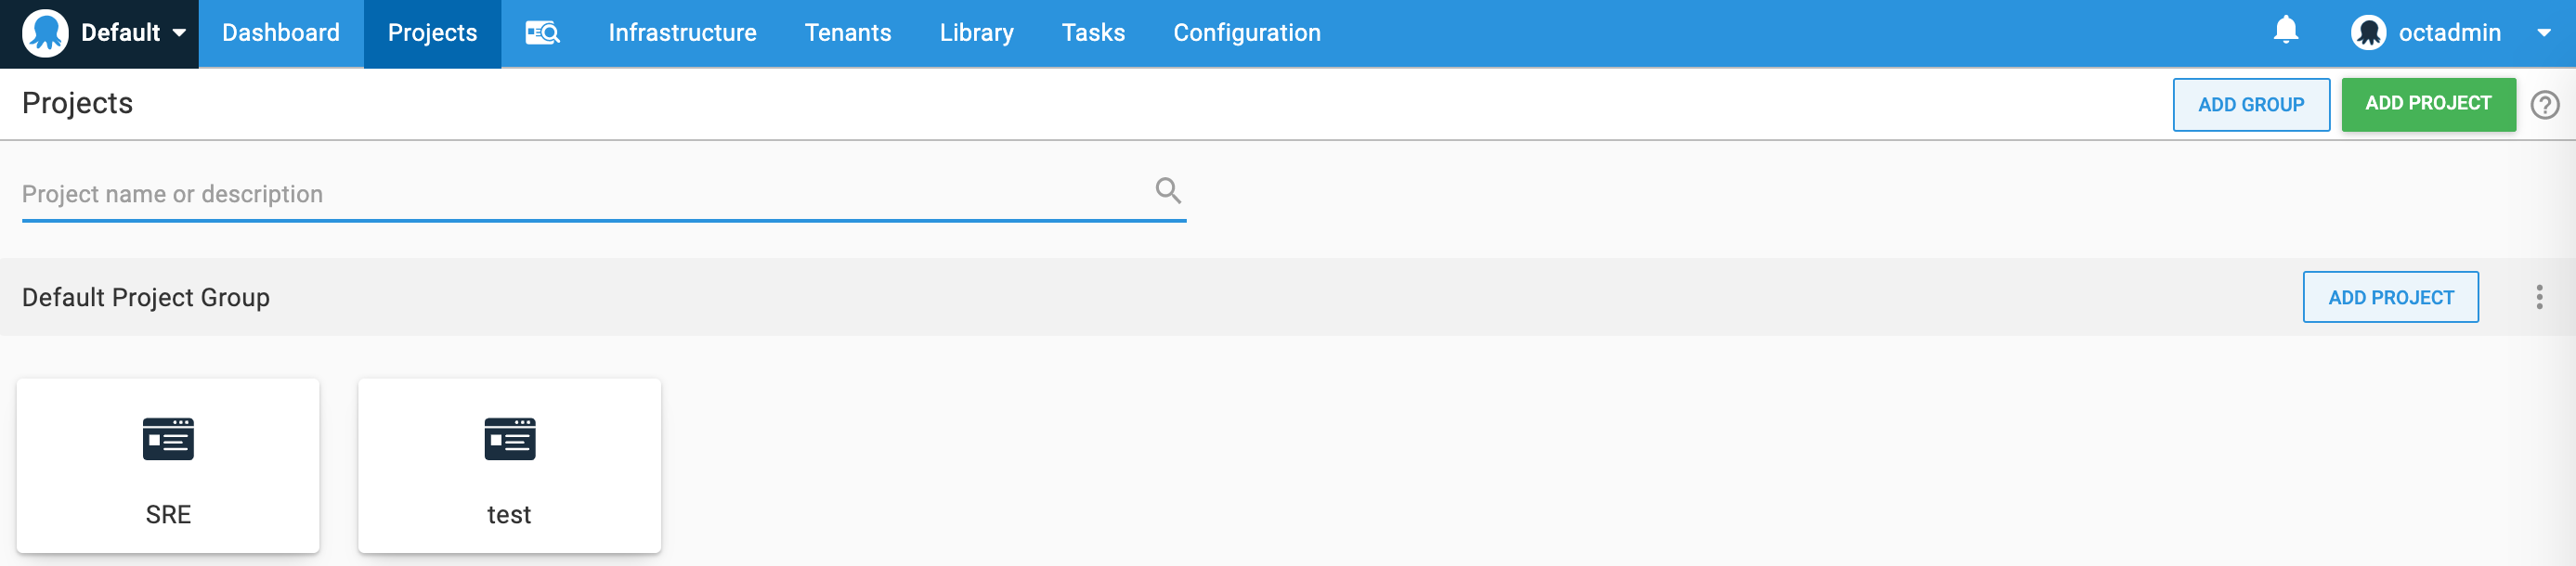Image resolution: width=2576 pixels, height=566 pixels.
Task: Open the help question mark icon
Action: pos(2544,104)
